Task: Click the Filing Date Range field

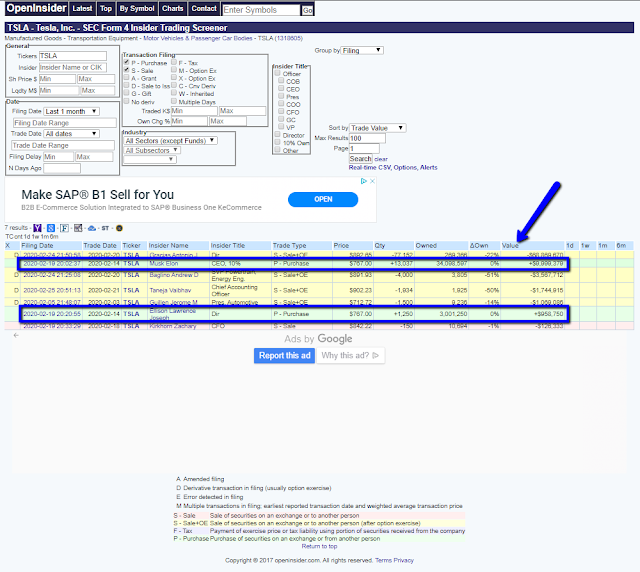Action: (64, 123)
